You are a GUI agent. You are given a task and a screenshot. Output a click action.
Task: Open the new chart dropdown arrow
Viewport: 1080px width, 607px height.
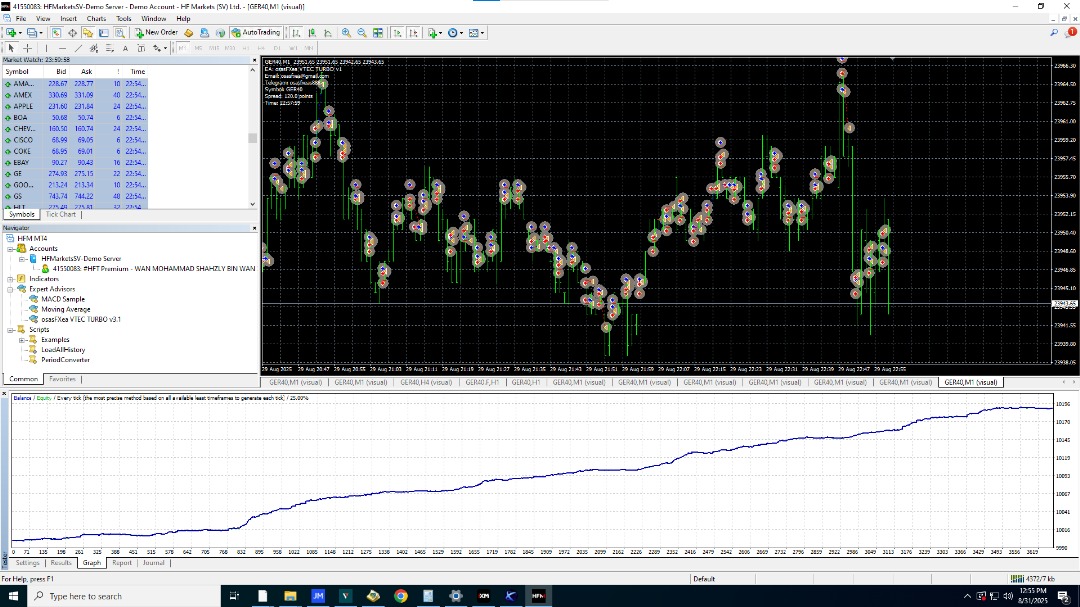pyautogui.click(x=20, y=32)
